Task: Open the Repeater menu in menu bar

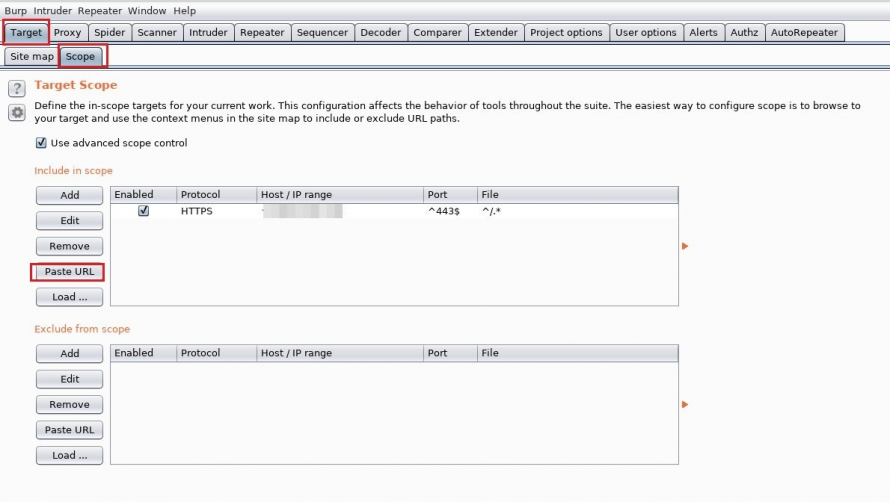Action: (99, 10)
